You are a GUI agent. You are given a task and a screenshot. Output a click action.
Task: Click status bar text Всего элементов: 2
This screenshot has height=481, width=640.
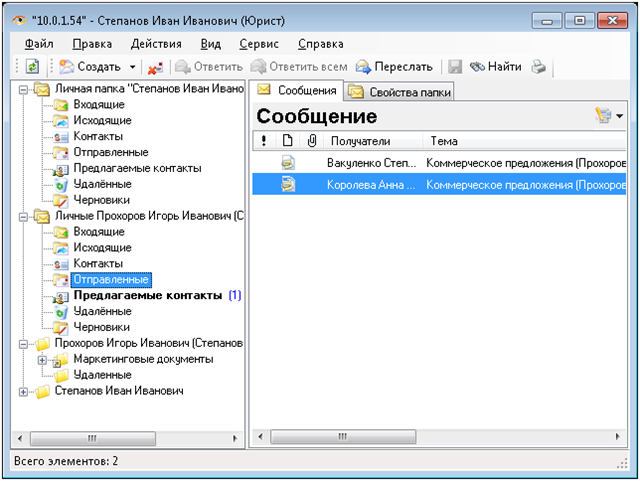click(66, 461)
